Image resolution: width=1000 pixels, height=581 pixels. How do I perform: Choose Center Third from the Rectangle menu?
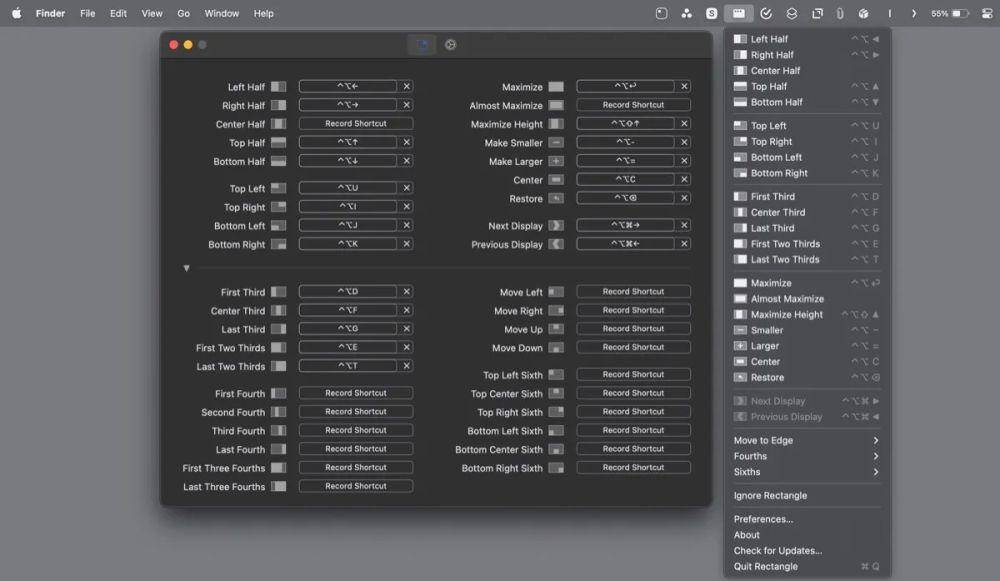tap(807, 212)
